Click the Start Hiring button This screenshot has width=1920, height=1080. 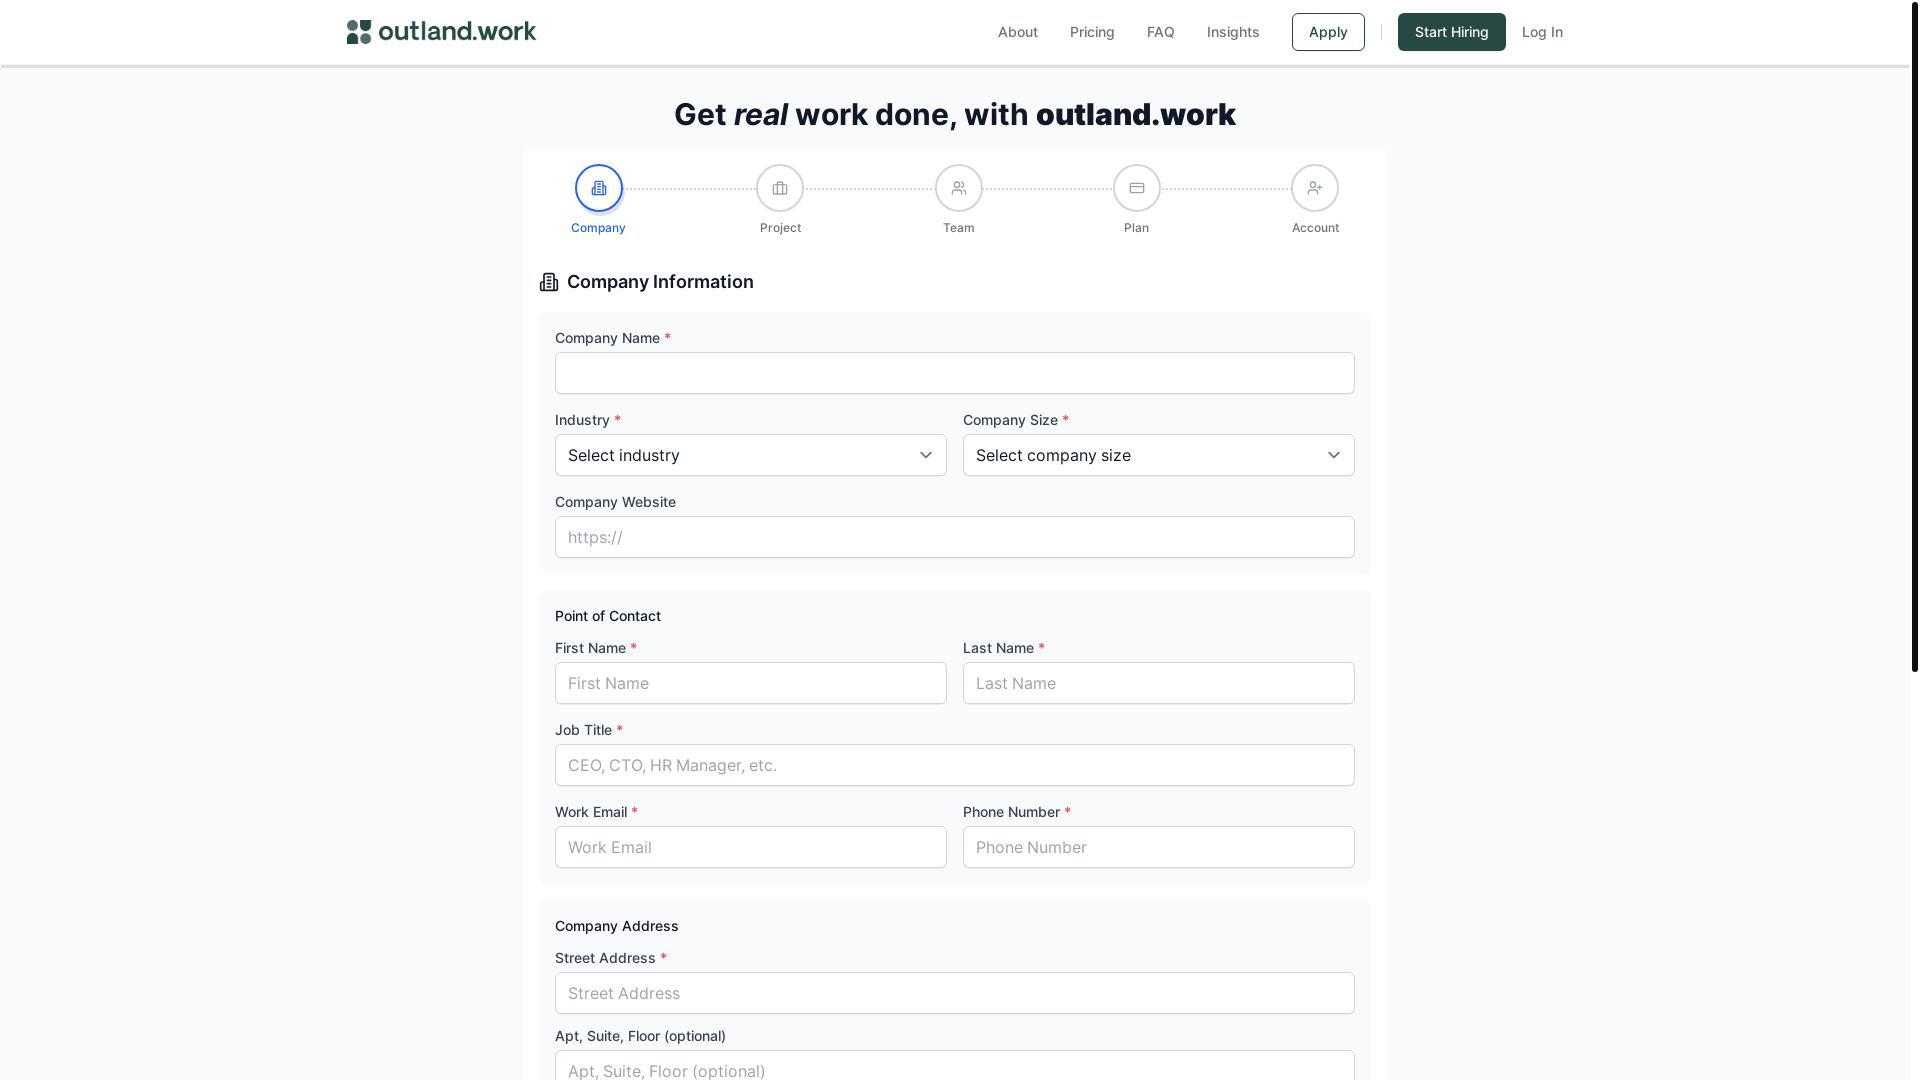pyautogui.click(x=1452, y=32)
